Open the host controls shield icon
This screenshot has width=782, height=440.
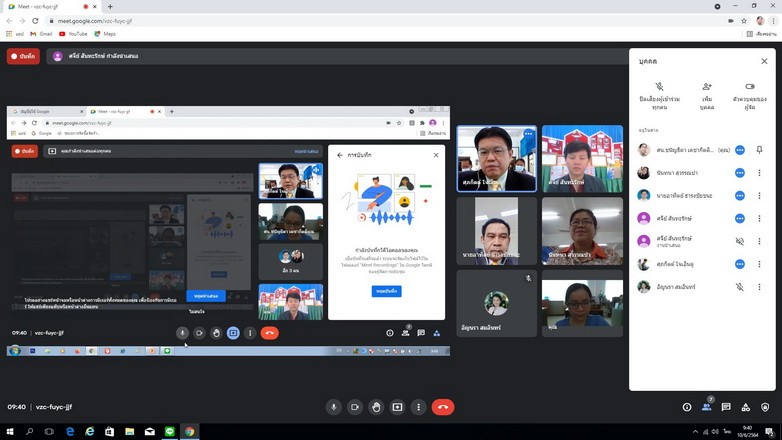[765, 407]
